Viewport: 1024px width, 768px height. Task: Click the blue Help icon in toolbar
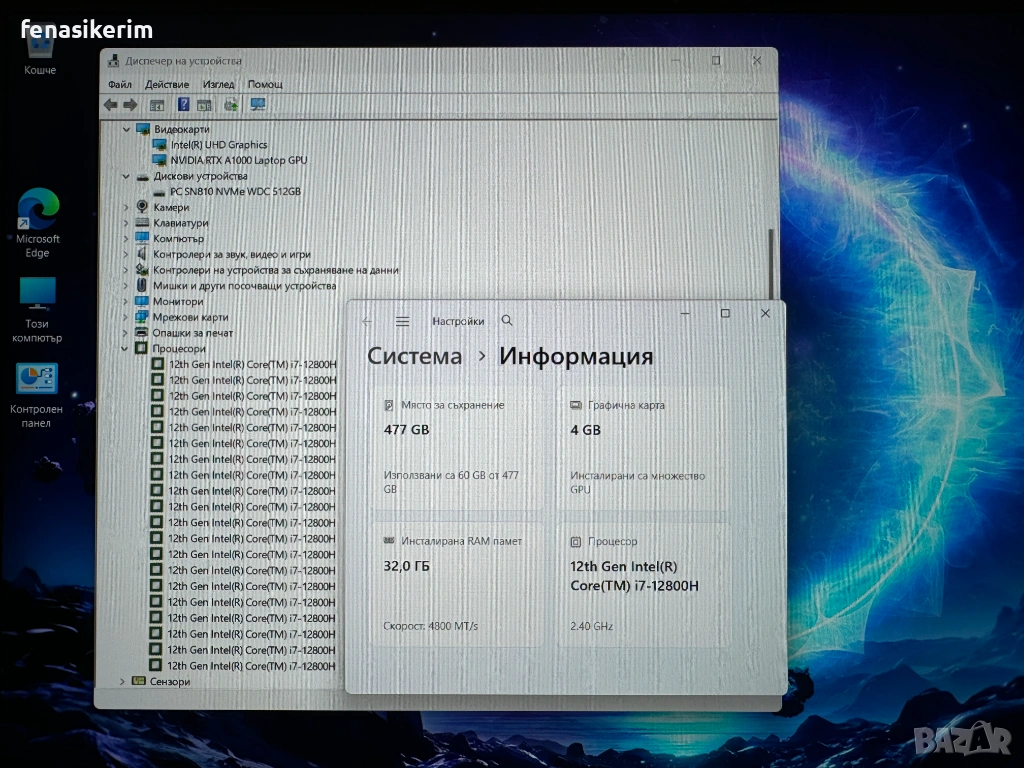click(x=183, y=104)
